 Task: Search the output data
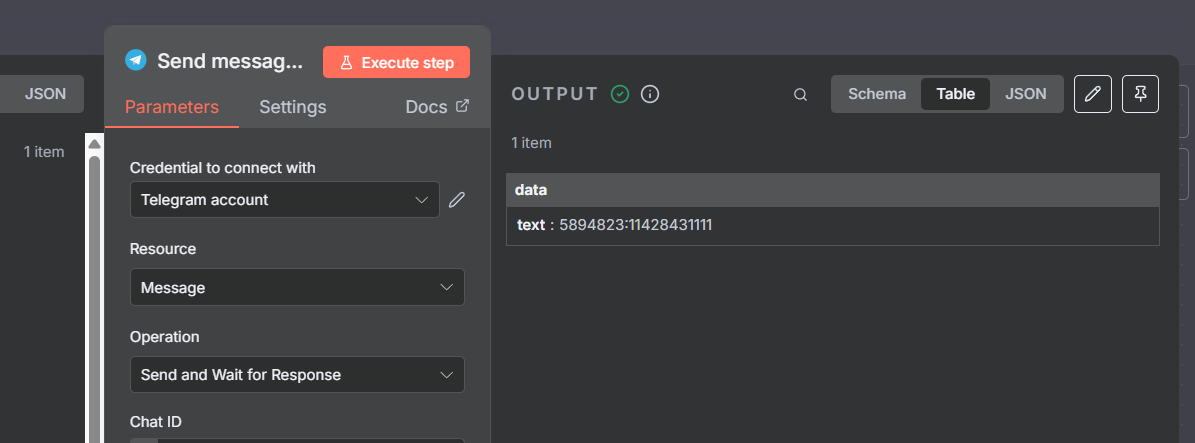tap(800, 95)
